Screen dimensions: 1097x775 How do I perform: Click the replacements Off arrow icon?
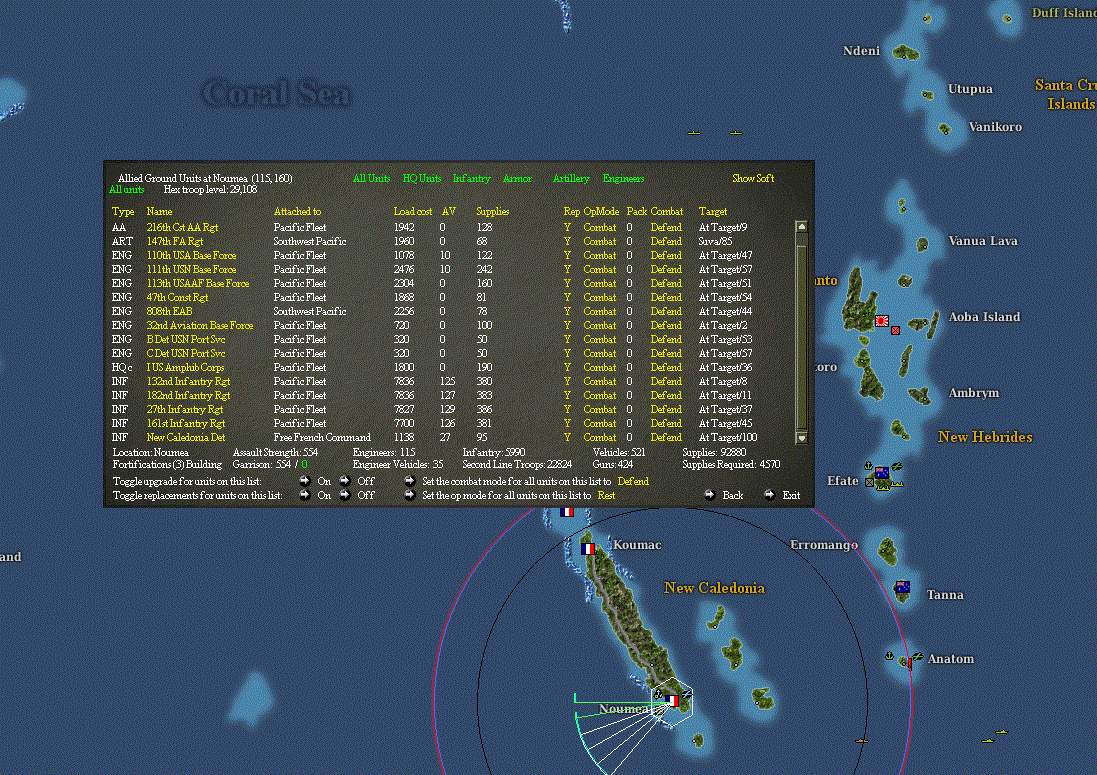[x=345, y=495]
